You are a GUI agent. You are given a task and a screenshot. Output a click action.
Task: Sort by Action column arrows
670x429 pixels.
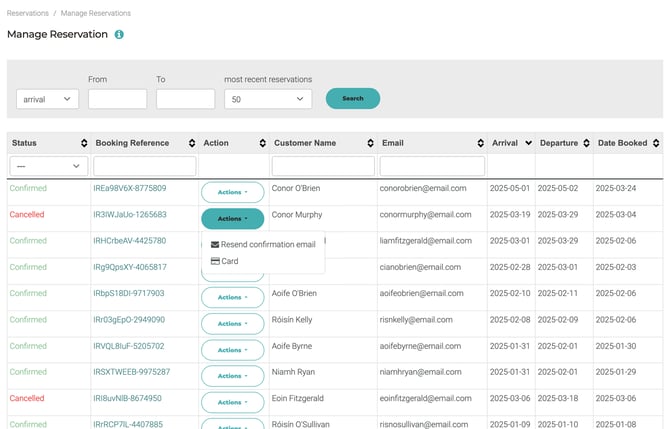262,143
